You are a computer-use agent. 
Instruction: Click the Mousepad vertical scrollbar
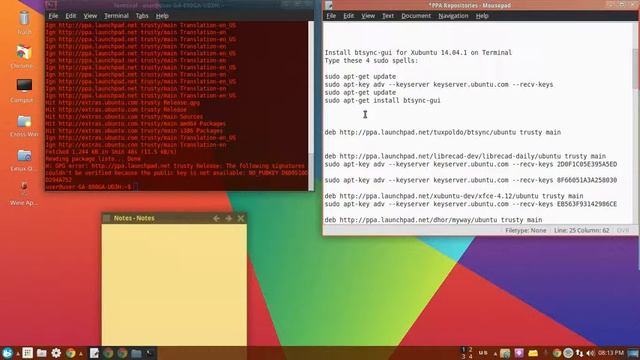635,122
